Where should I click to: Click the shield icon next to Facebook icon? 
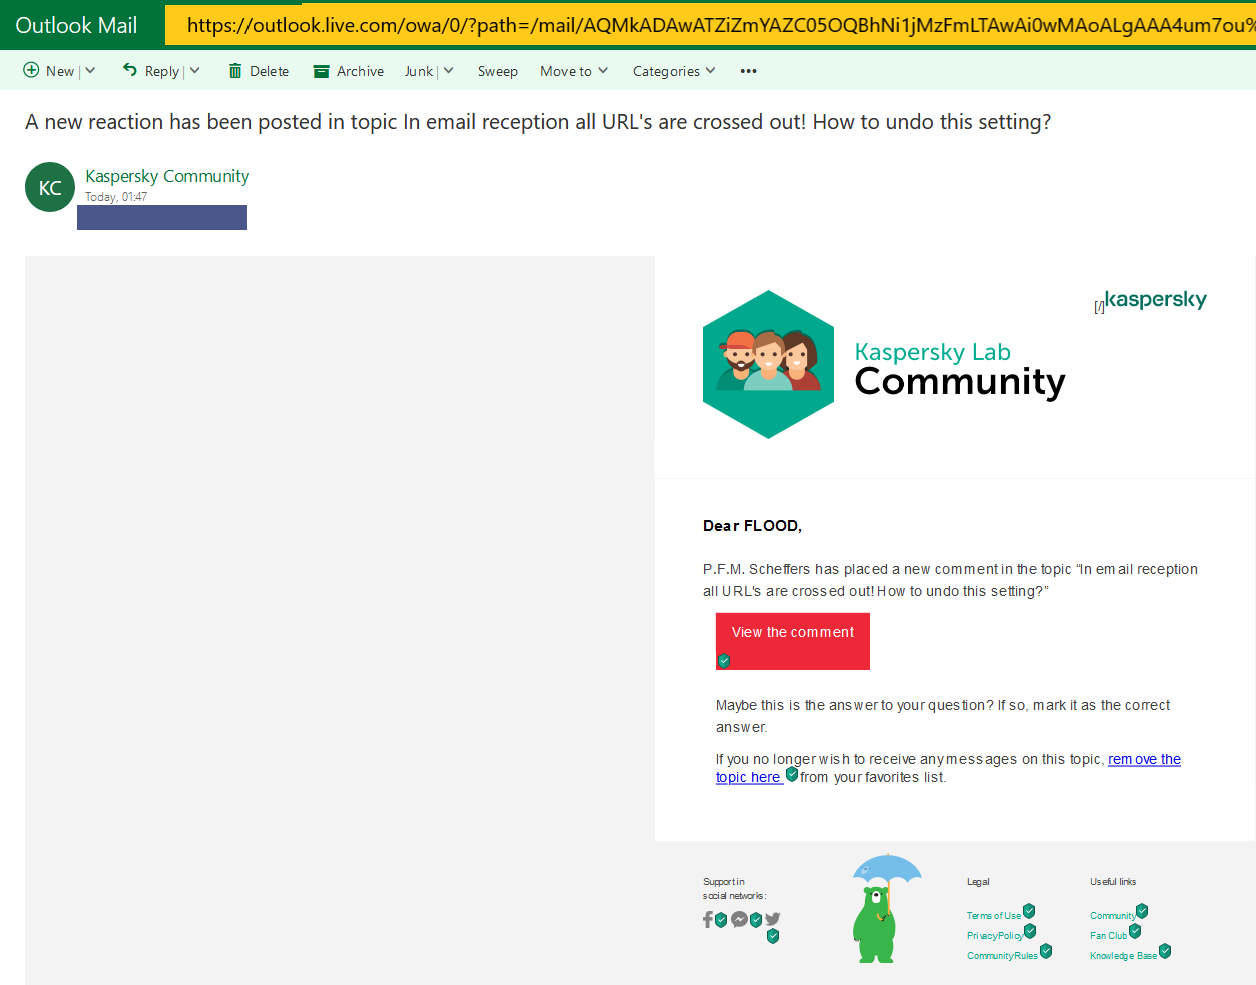tap(721, 920)
